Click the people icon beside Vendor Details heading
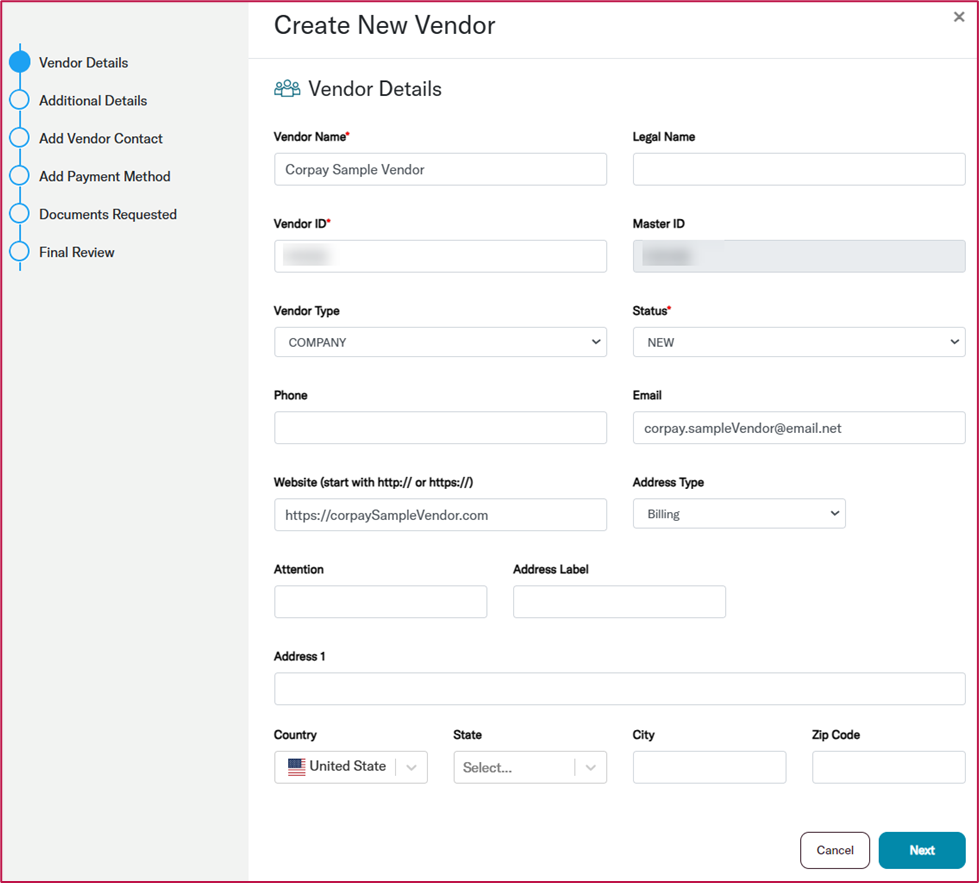The height and width of the screenshot is (883, 979). pos(286,88)
